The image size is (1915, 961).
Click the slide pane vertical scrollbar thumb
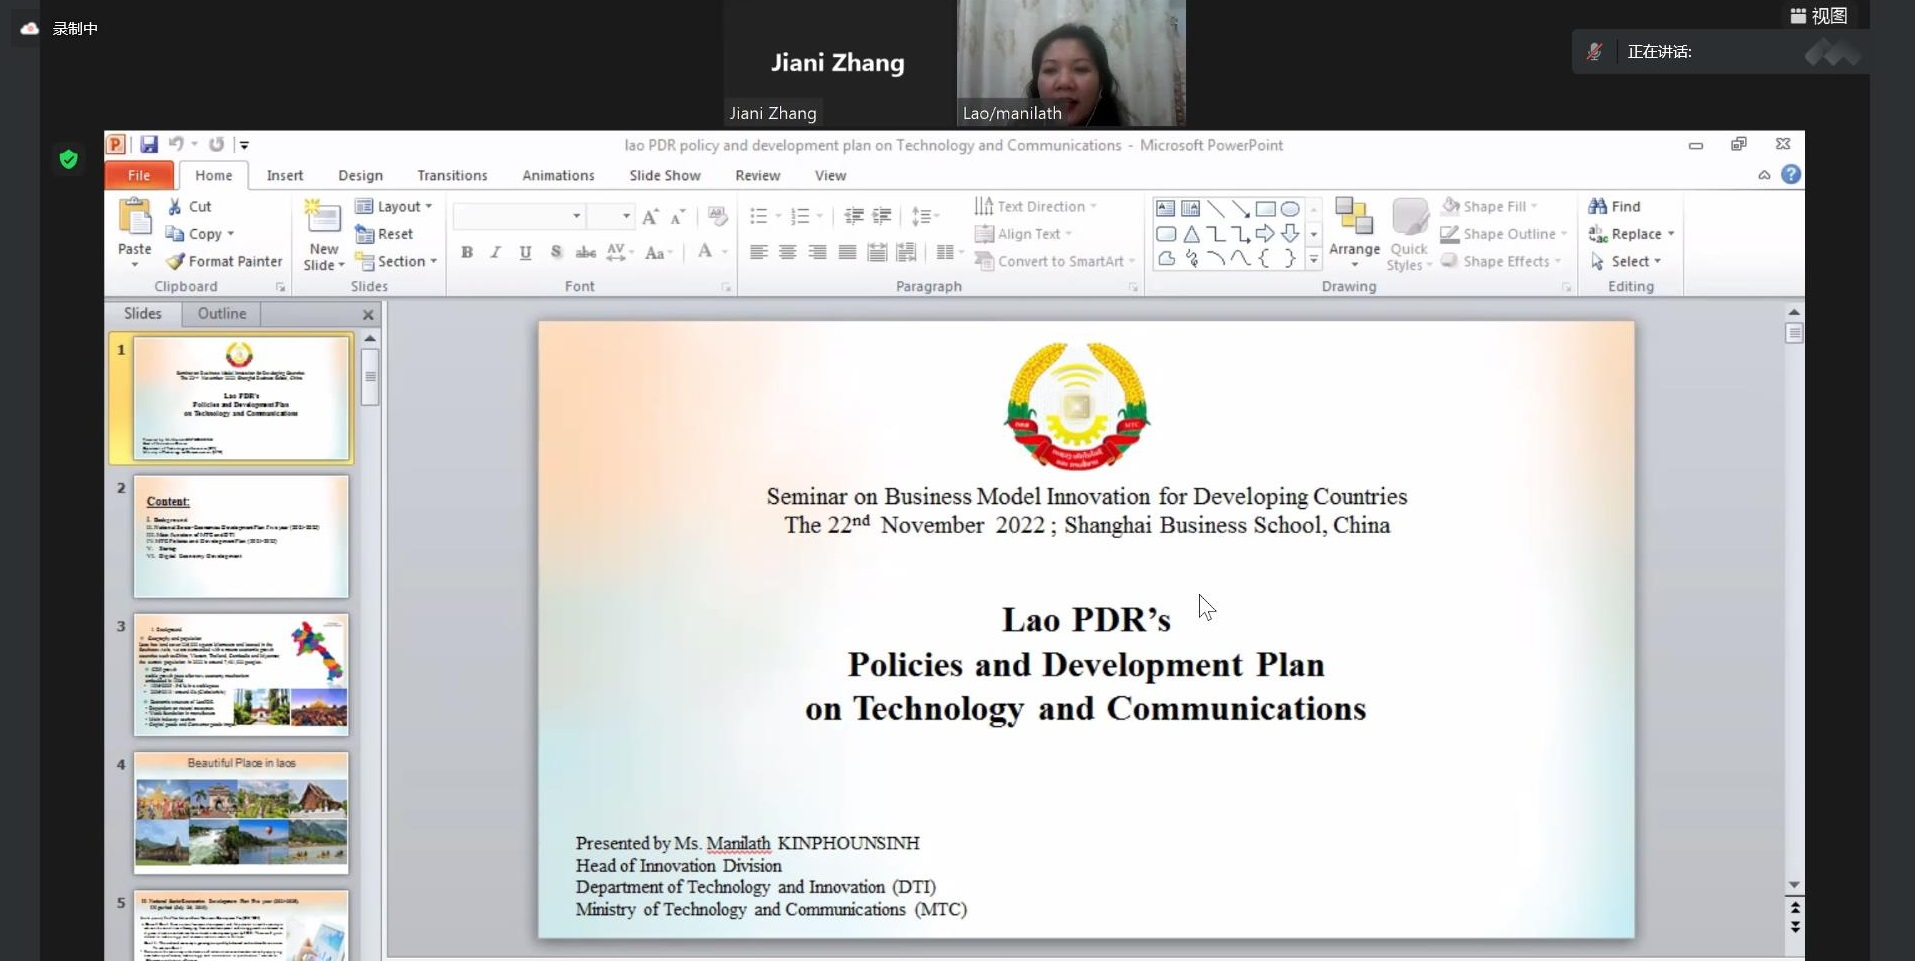coord(1794,333)
